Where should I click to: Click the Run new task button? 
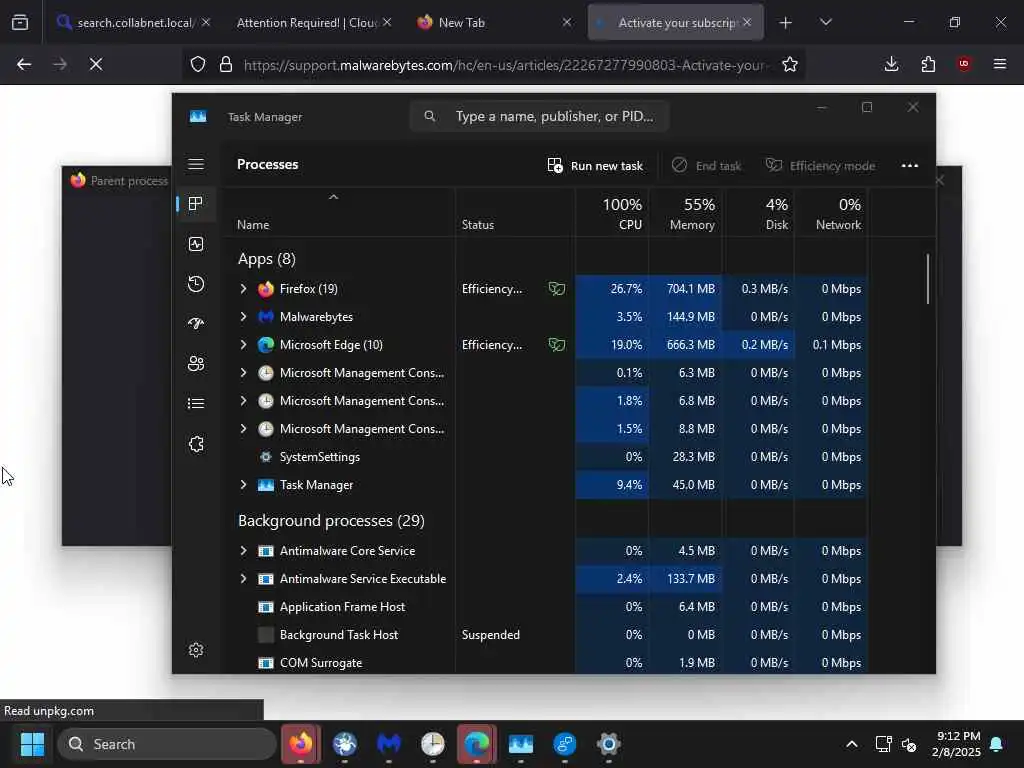click(595, 166)
